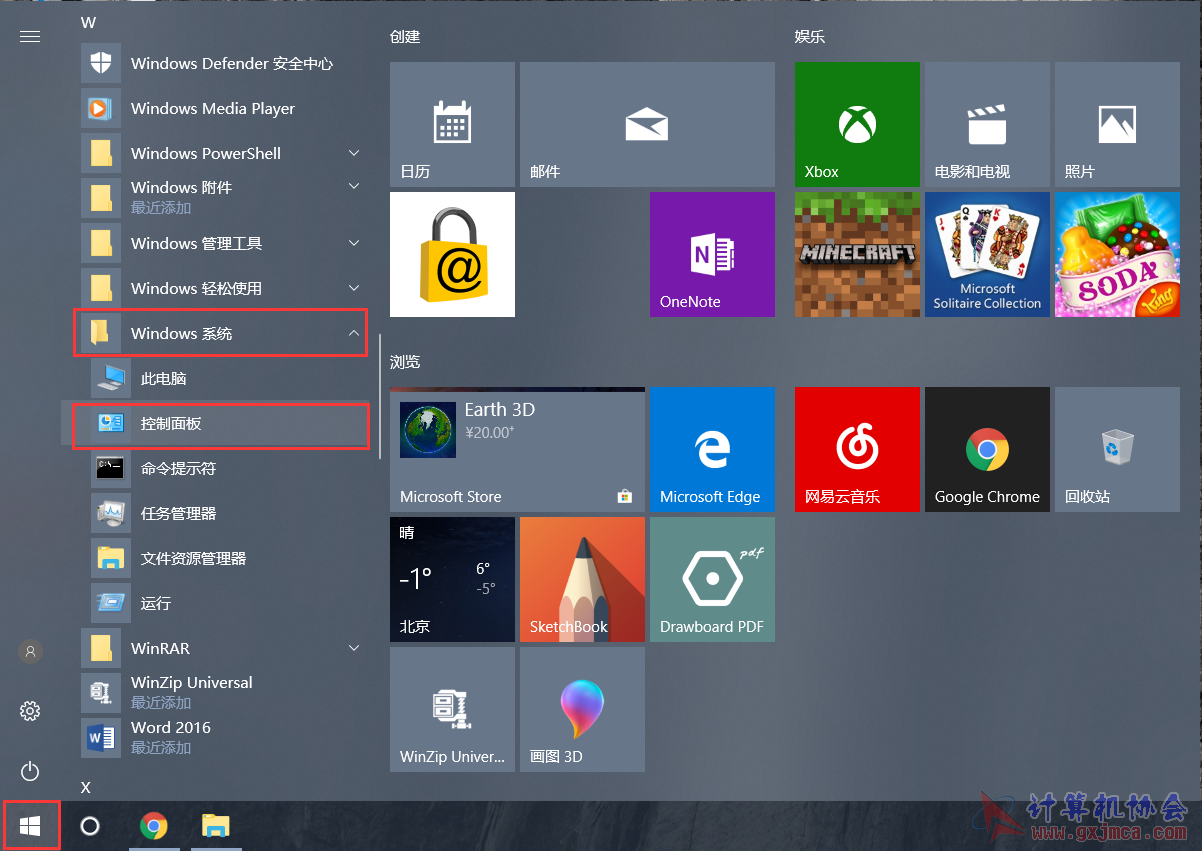
Task: Open Settings gear in Start sidebar
Action: (30, 711)
